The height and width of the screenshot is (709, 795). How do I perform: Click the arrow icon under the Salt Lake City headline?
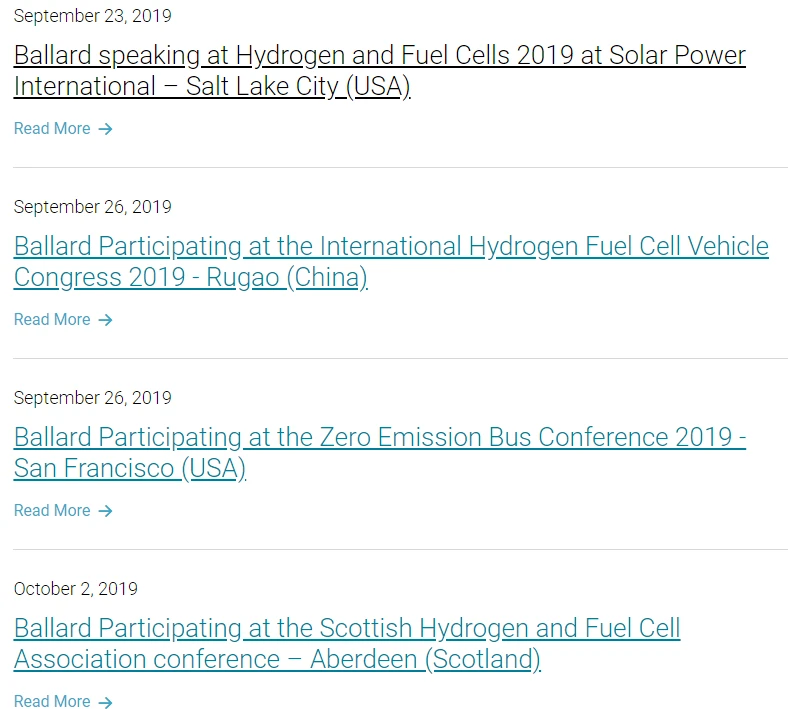pos(105,129)
